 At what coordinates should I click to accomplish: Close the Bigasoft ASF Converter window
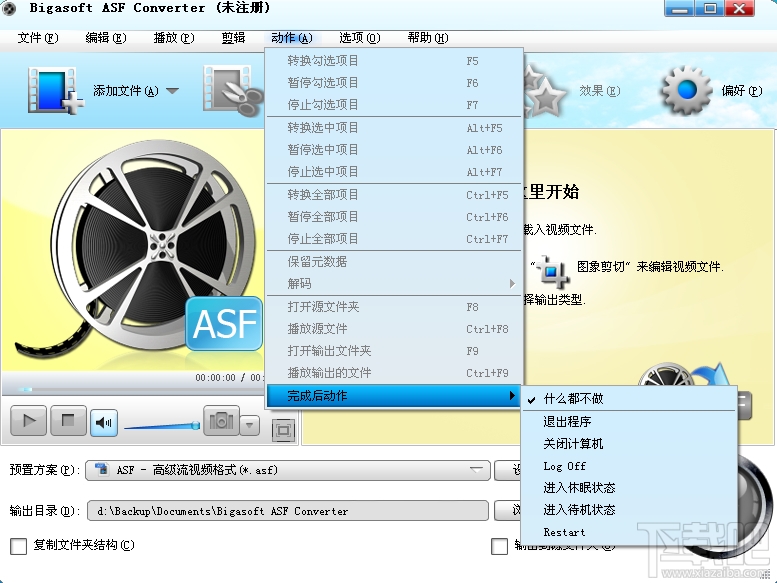coord(739,8)
